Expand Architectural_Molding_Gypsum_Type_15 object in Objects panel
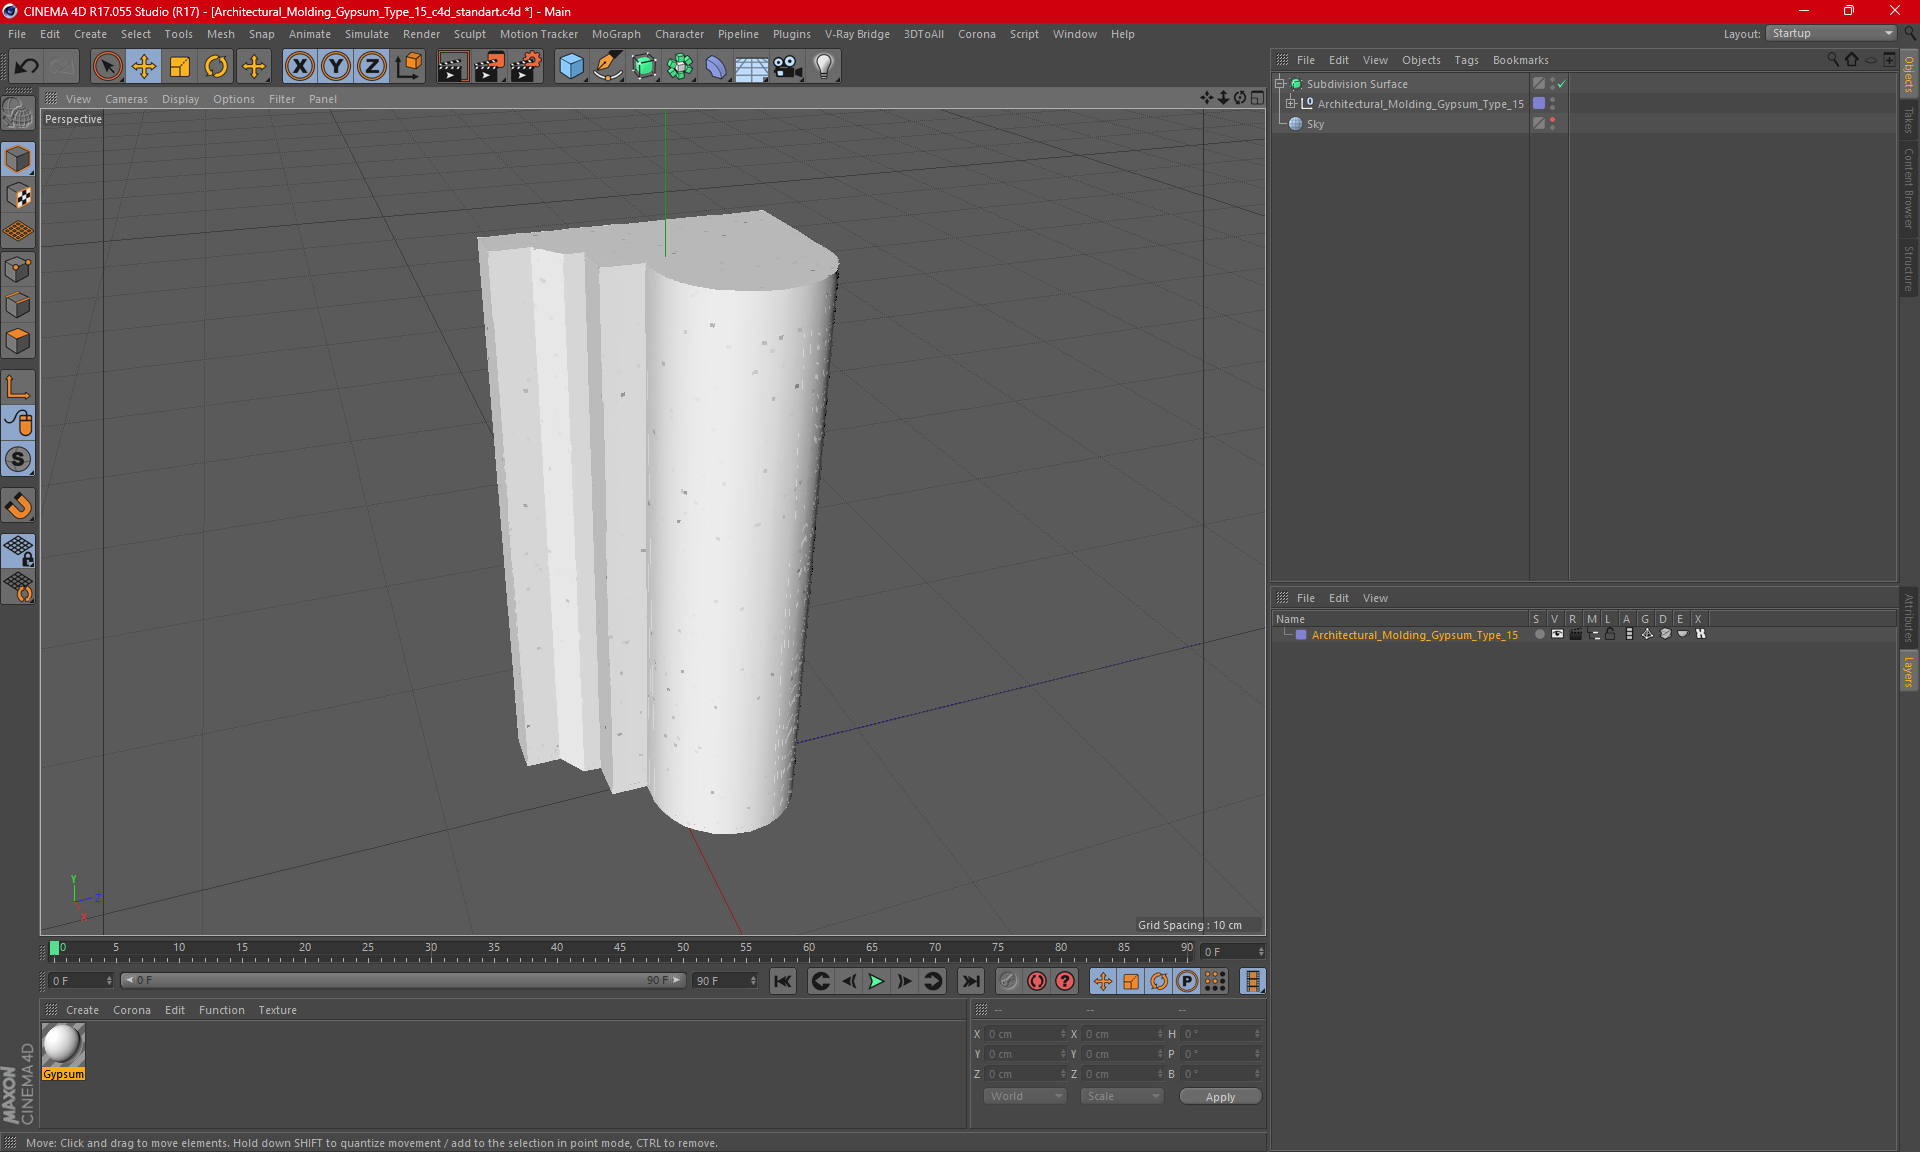This screenshot has height=1152, width=1920. click(x=1290, y=103)
